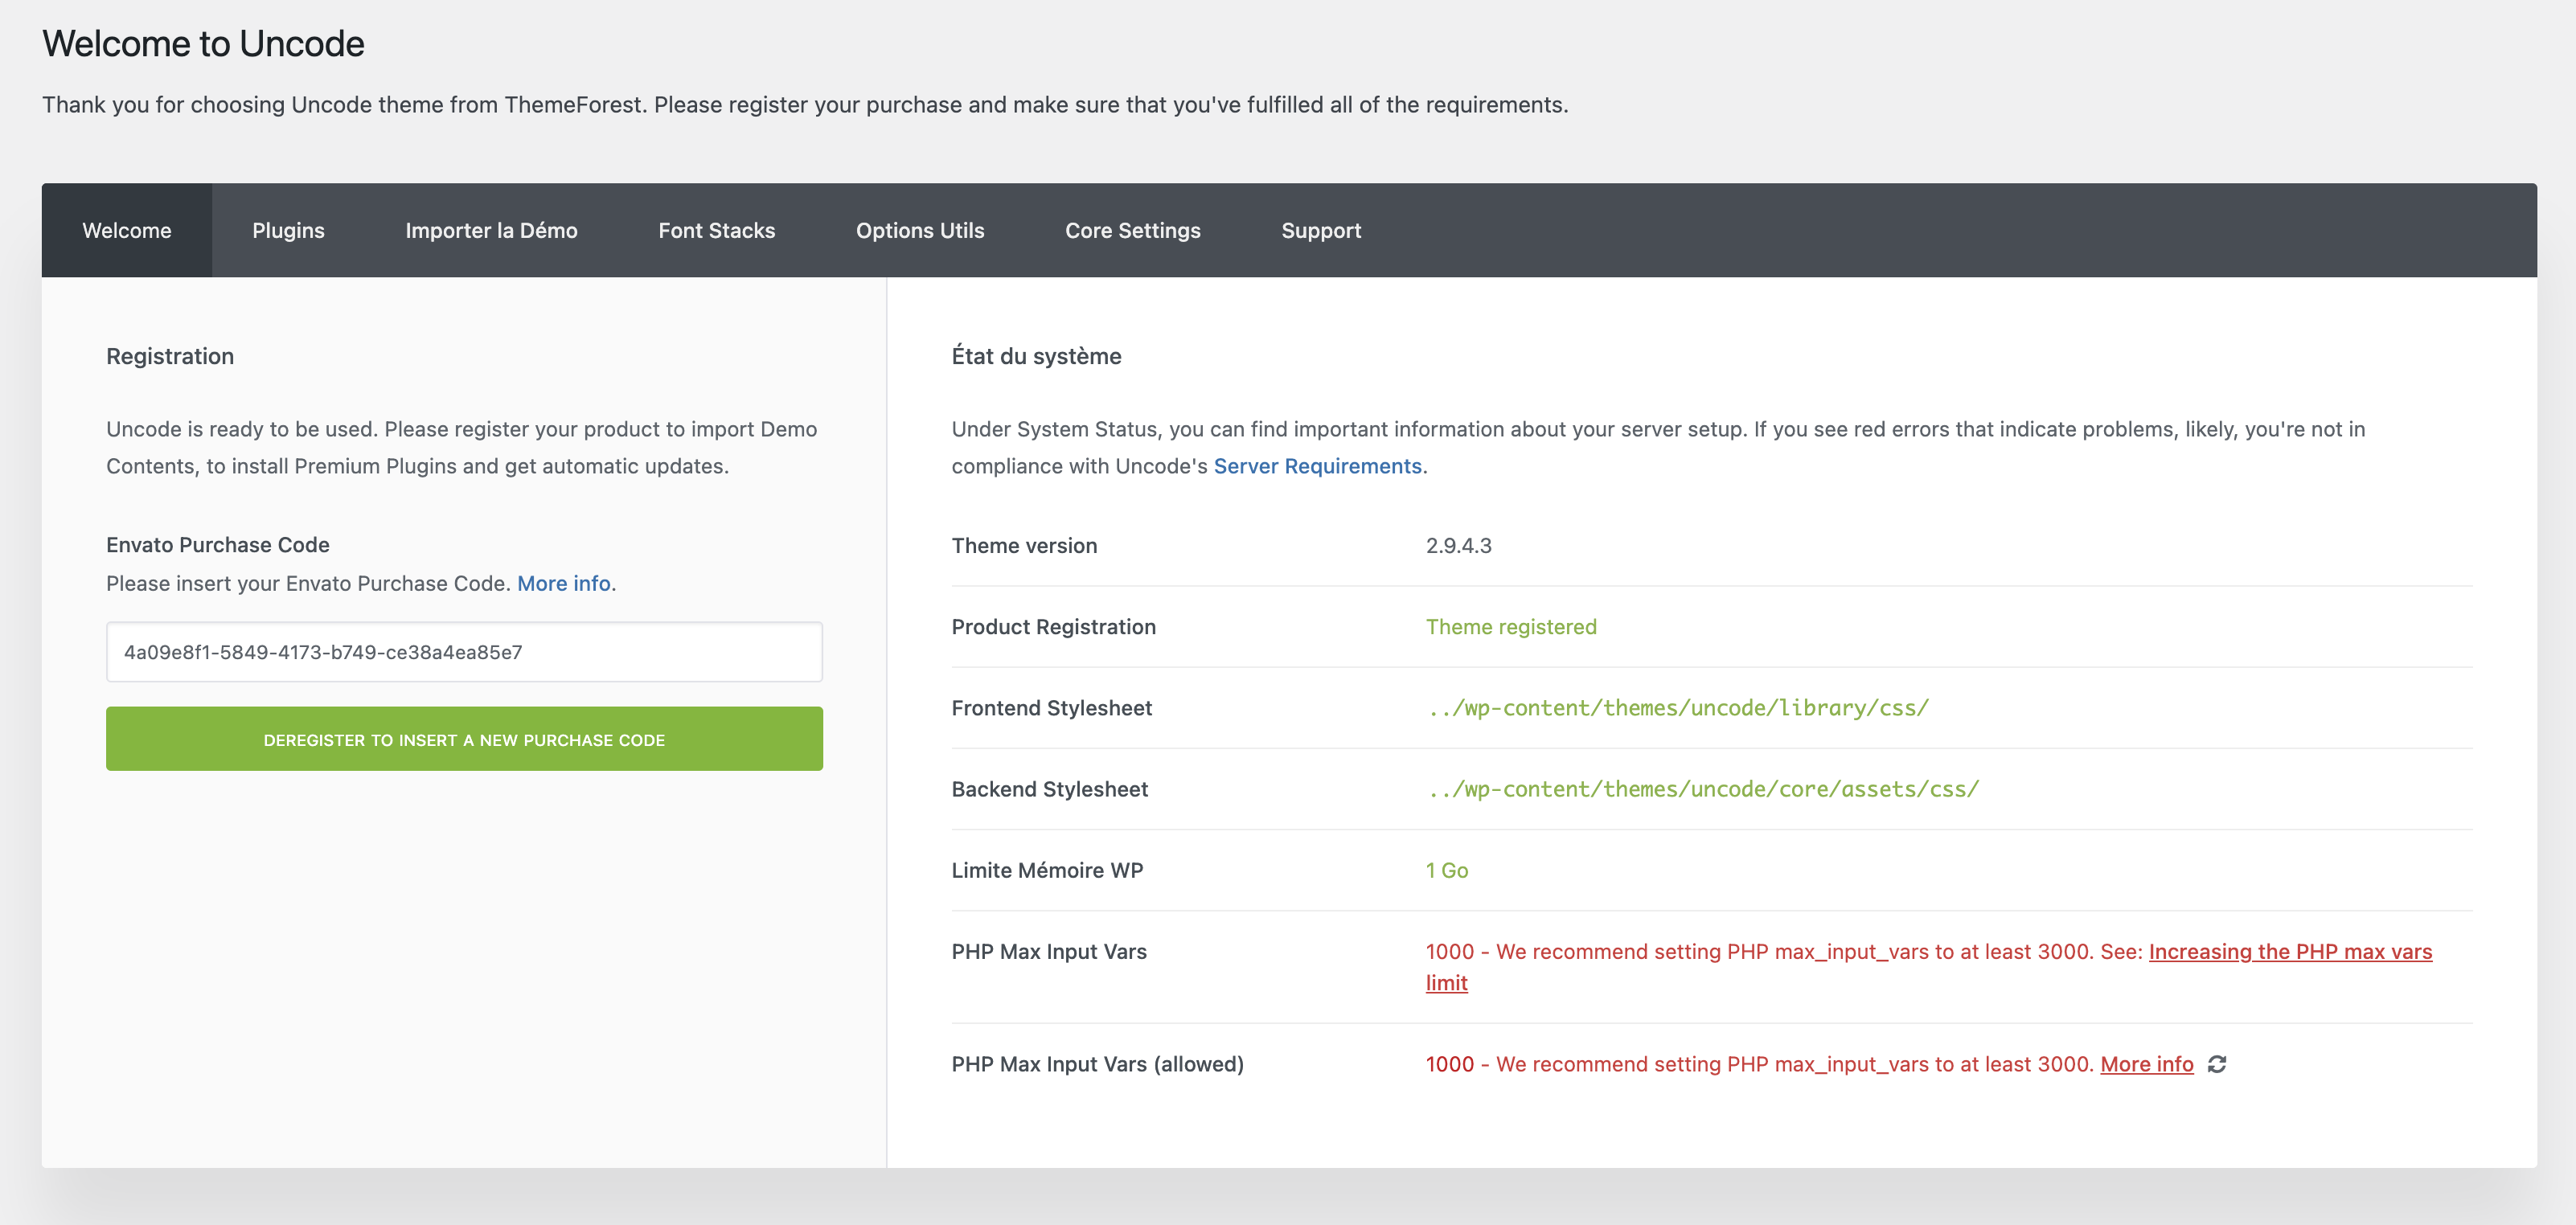Open the Welcome tab
This screenshot has height=1225, width=2576.
click(127, 230)
